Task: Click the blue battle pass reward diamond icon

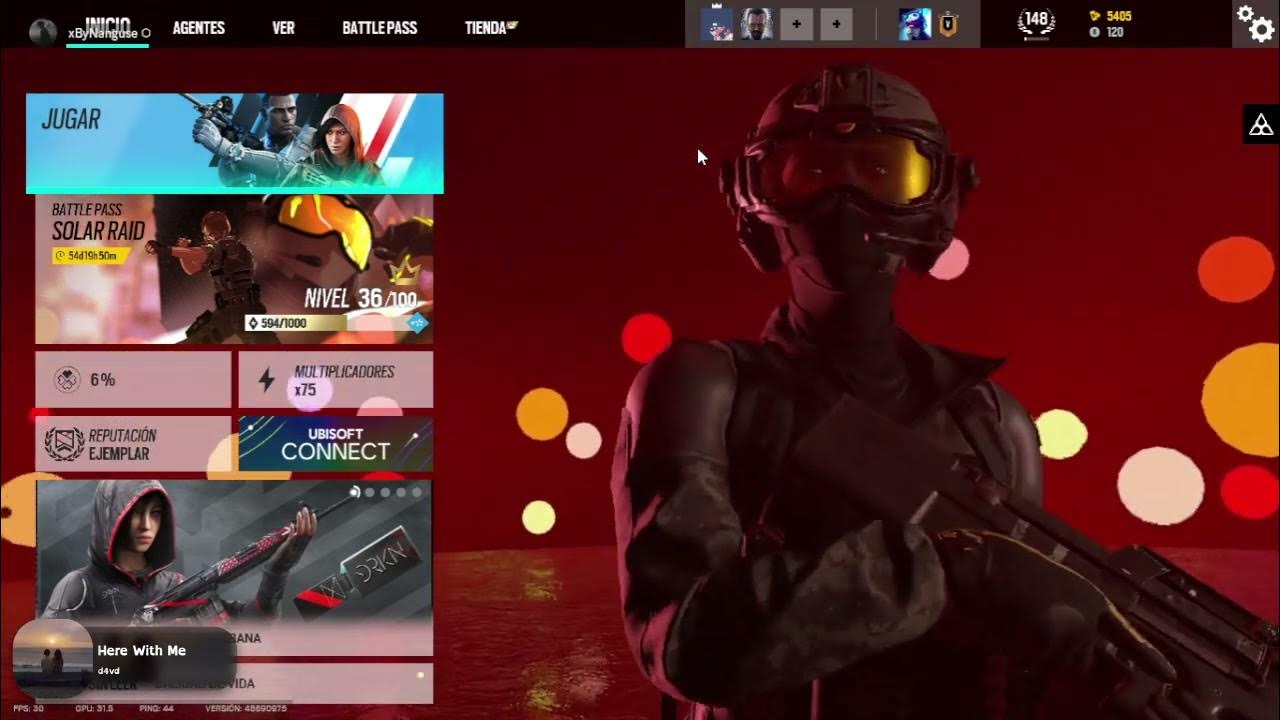Action: [x=418, y=322]
